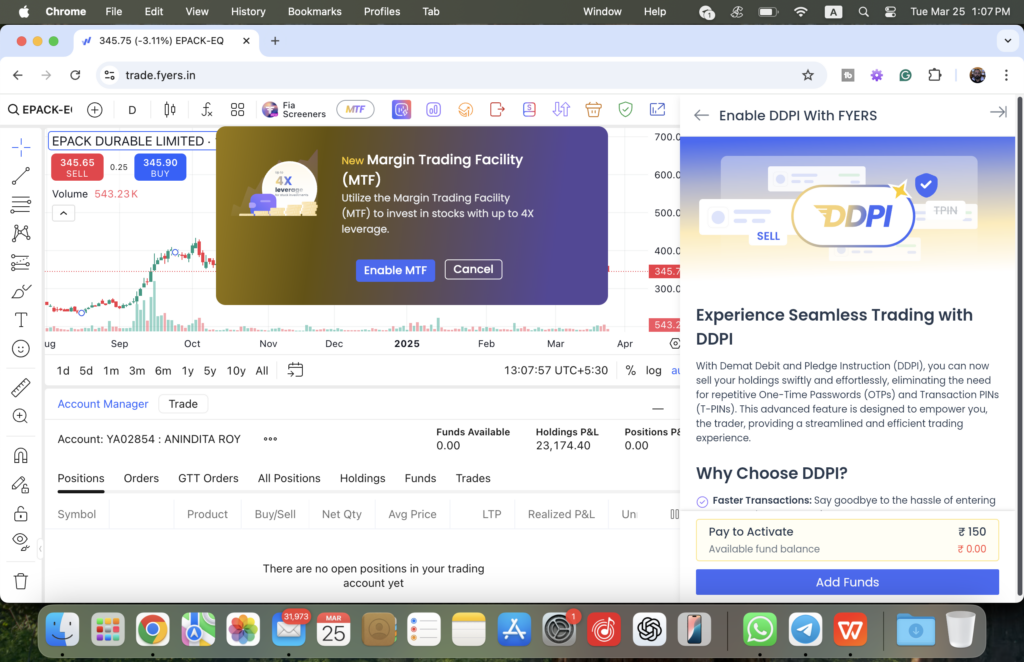Click the EPACK-EQ symbol search field
Screen dimensions: 1024x662
pyautogui.click(x=40, y=110)
